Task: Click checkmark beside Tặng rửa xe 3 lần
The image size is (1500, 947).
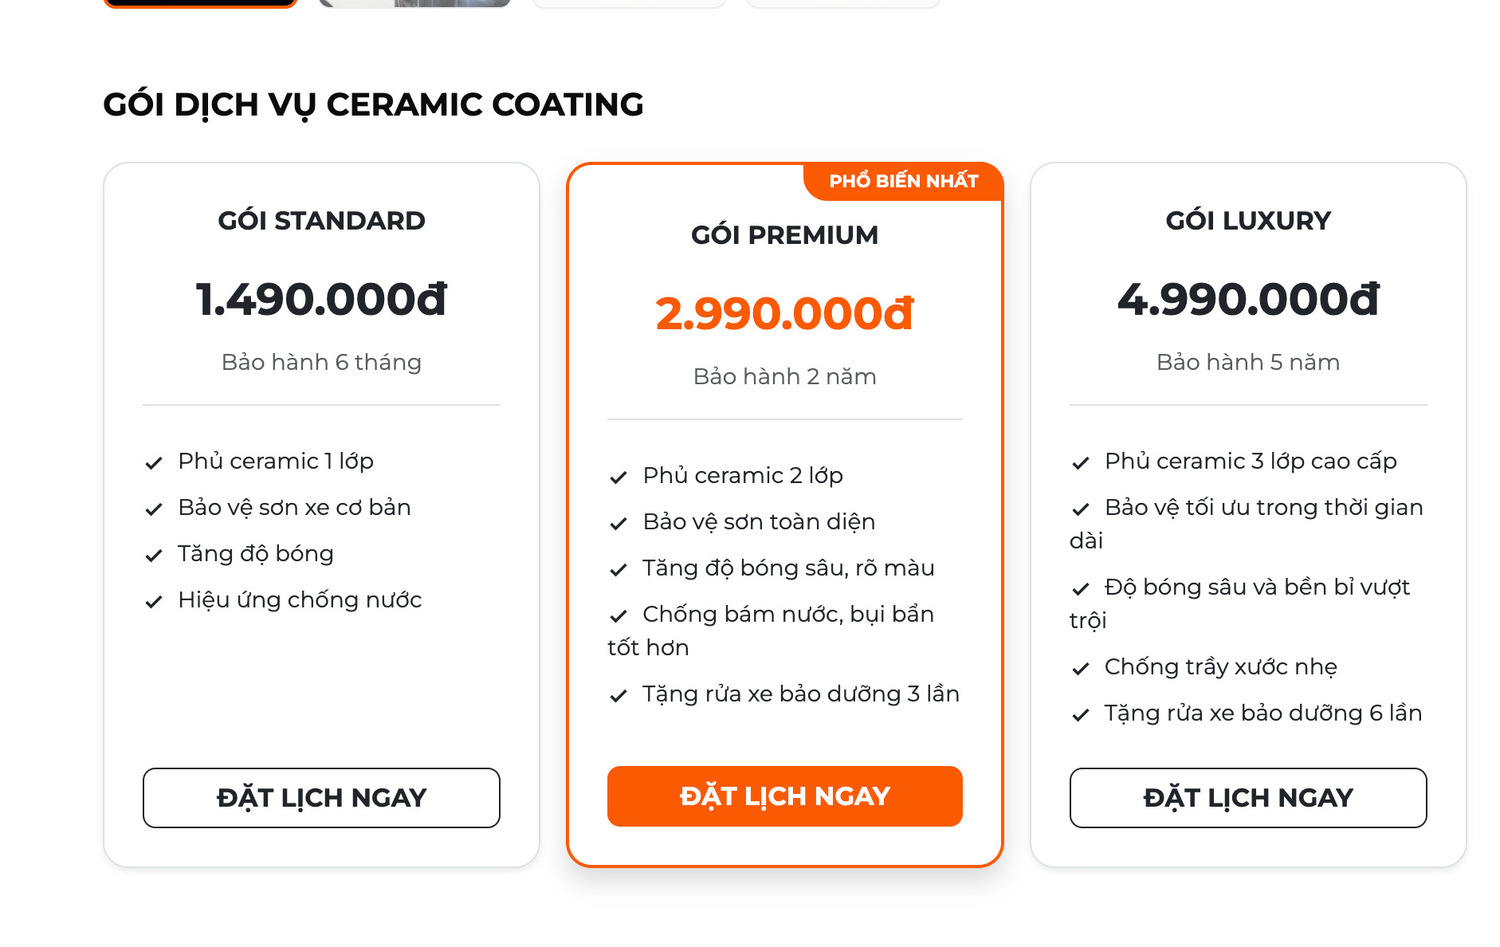Action: pyautogui.click(x=618, y=695)
